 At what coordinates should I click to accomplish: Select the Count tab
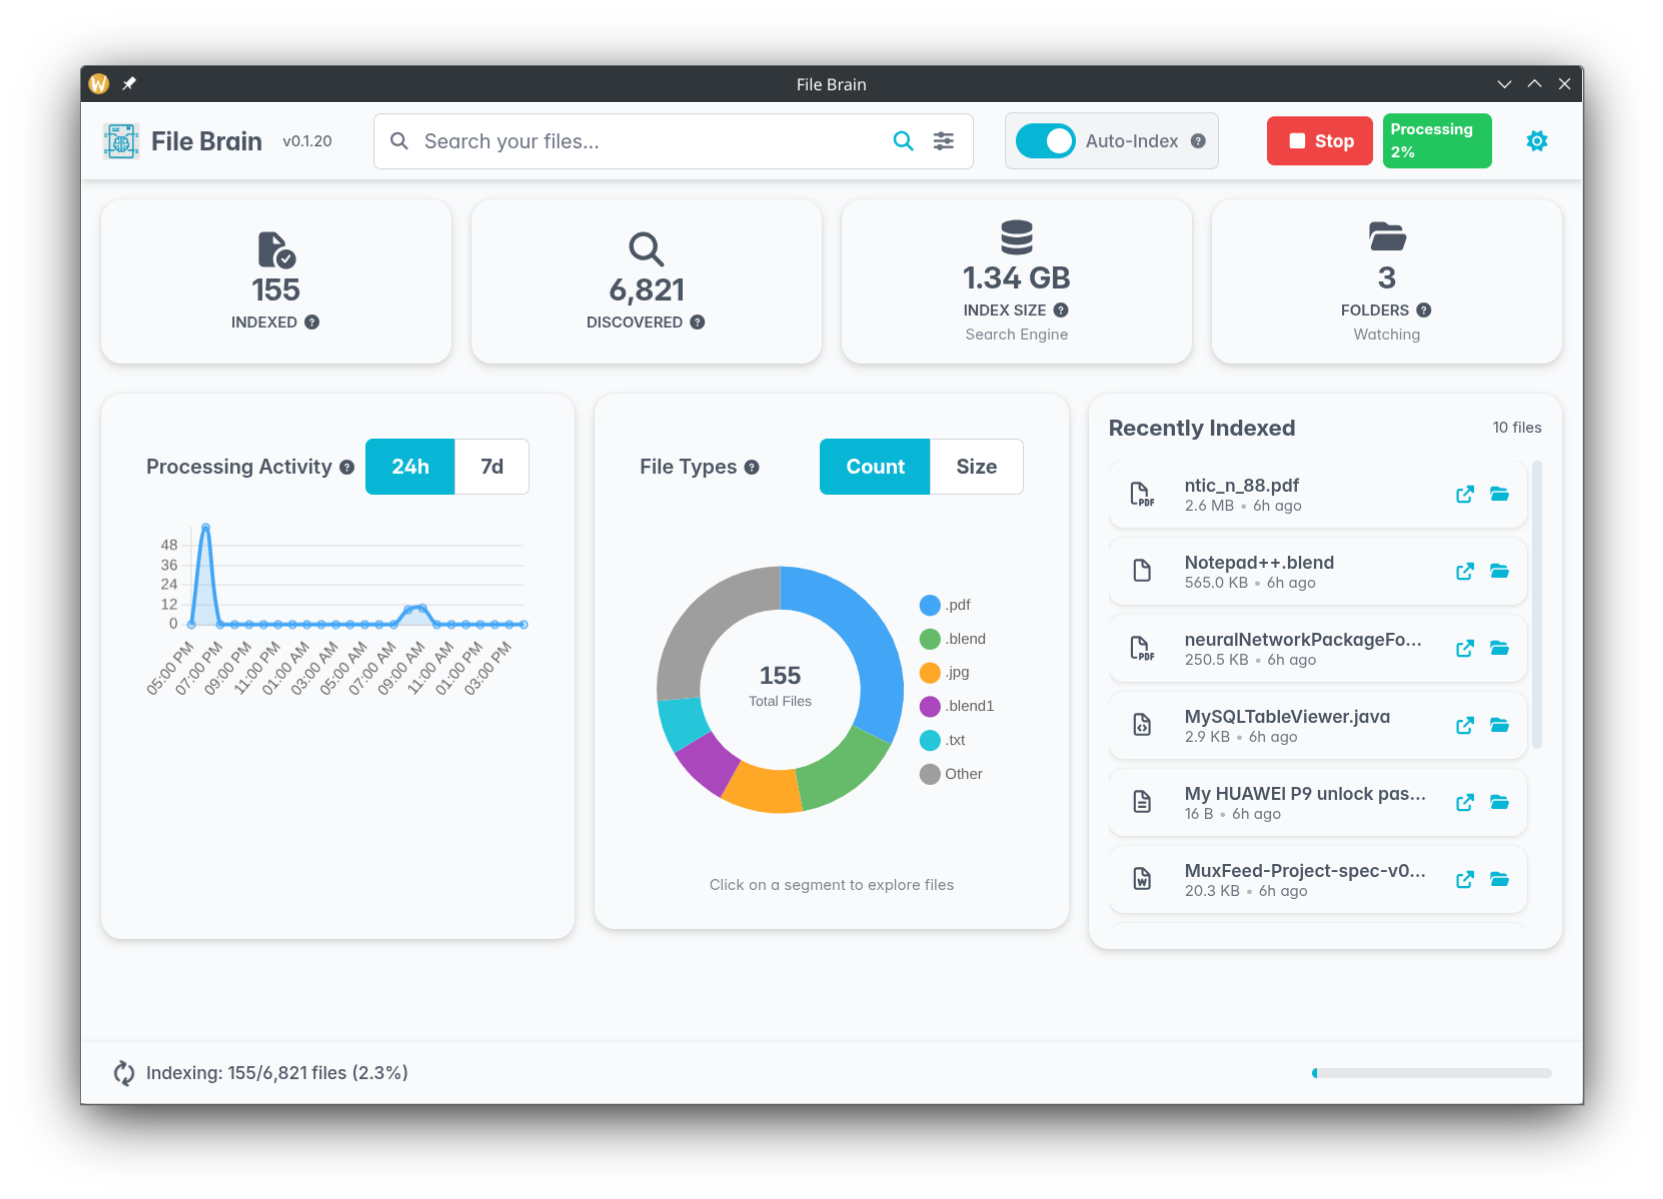pos(874,466)
